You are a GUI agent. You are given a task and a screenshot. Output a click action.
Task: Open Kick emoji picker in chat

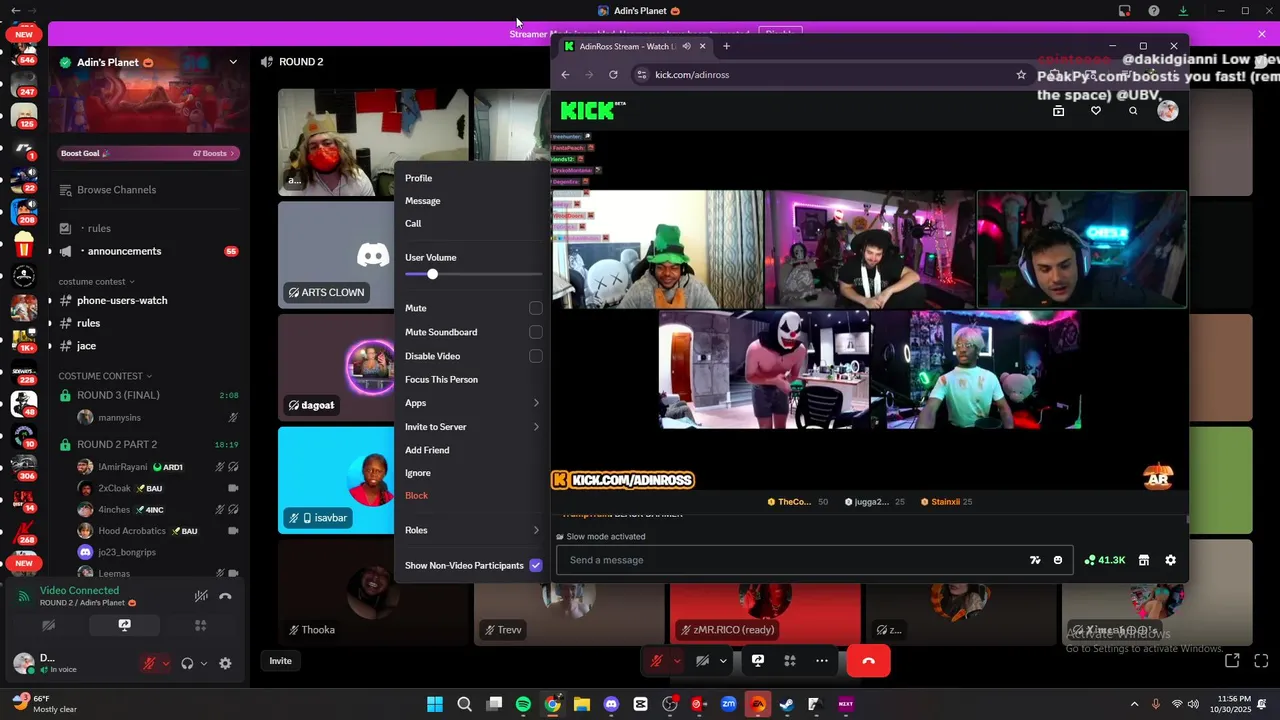pos(1058,560)
